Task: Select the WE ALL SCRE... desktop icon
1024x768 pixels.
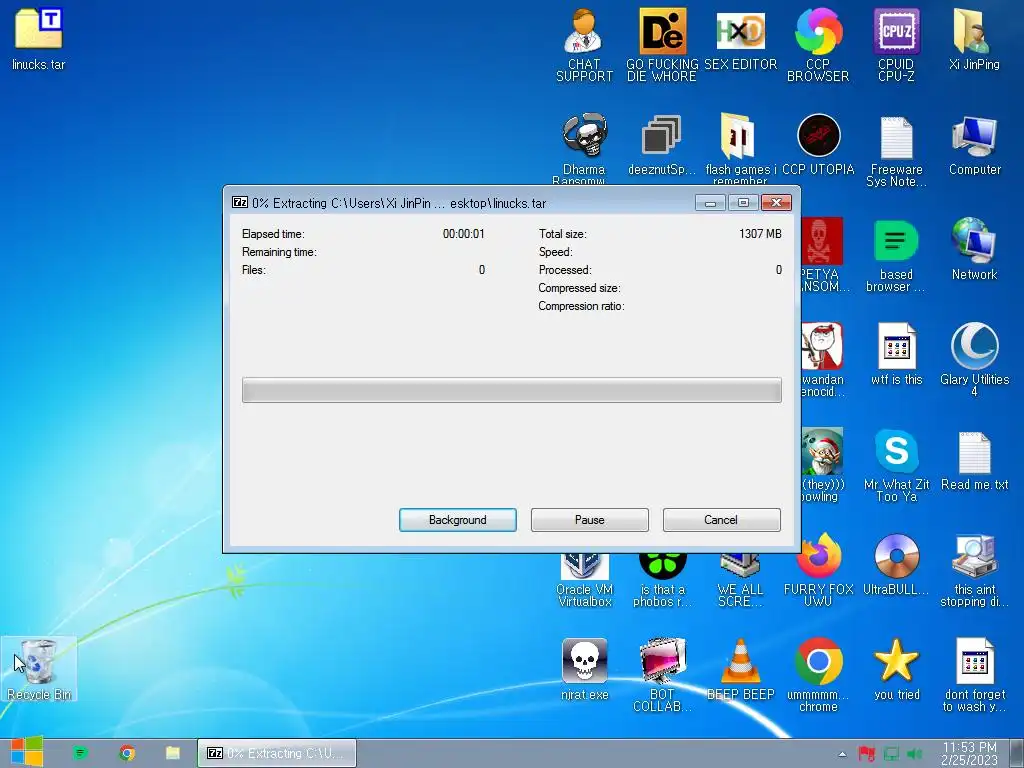Action: pos(740,580)
